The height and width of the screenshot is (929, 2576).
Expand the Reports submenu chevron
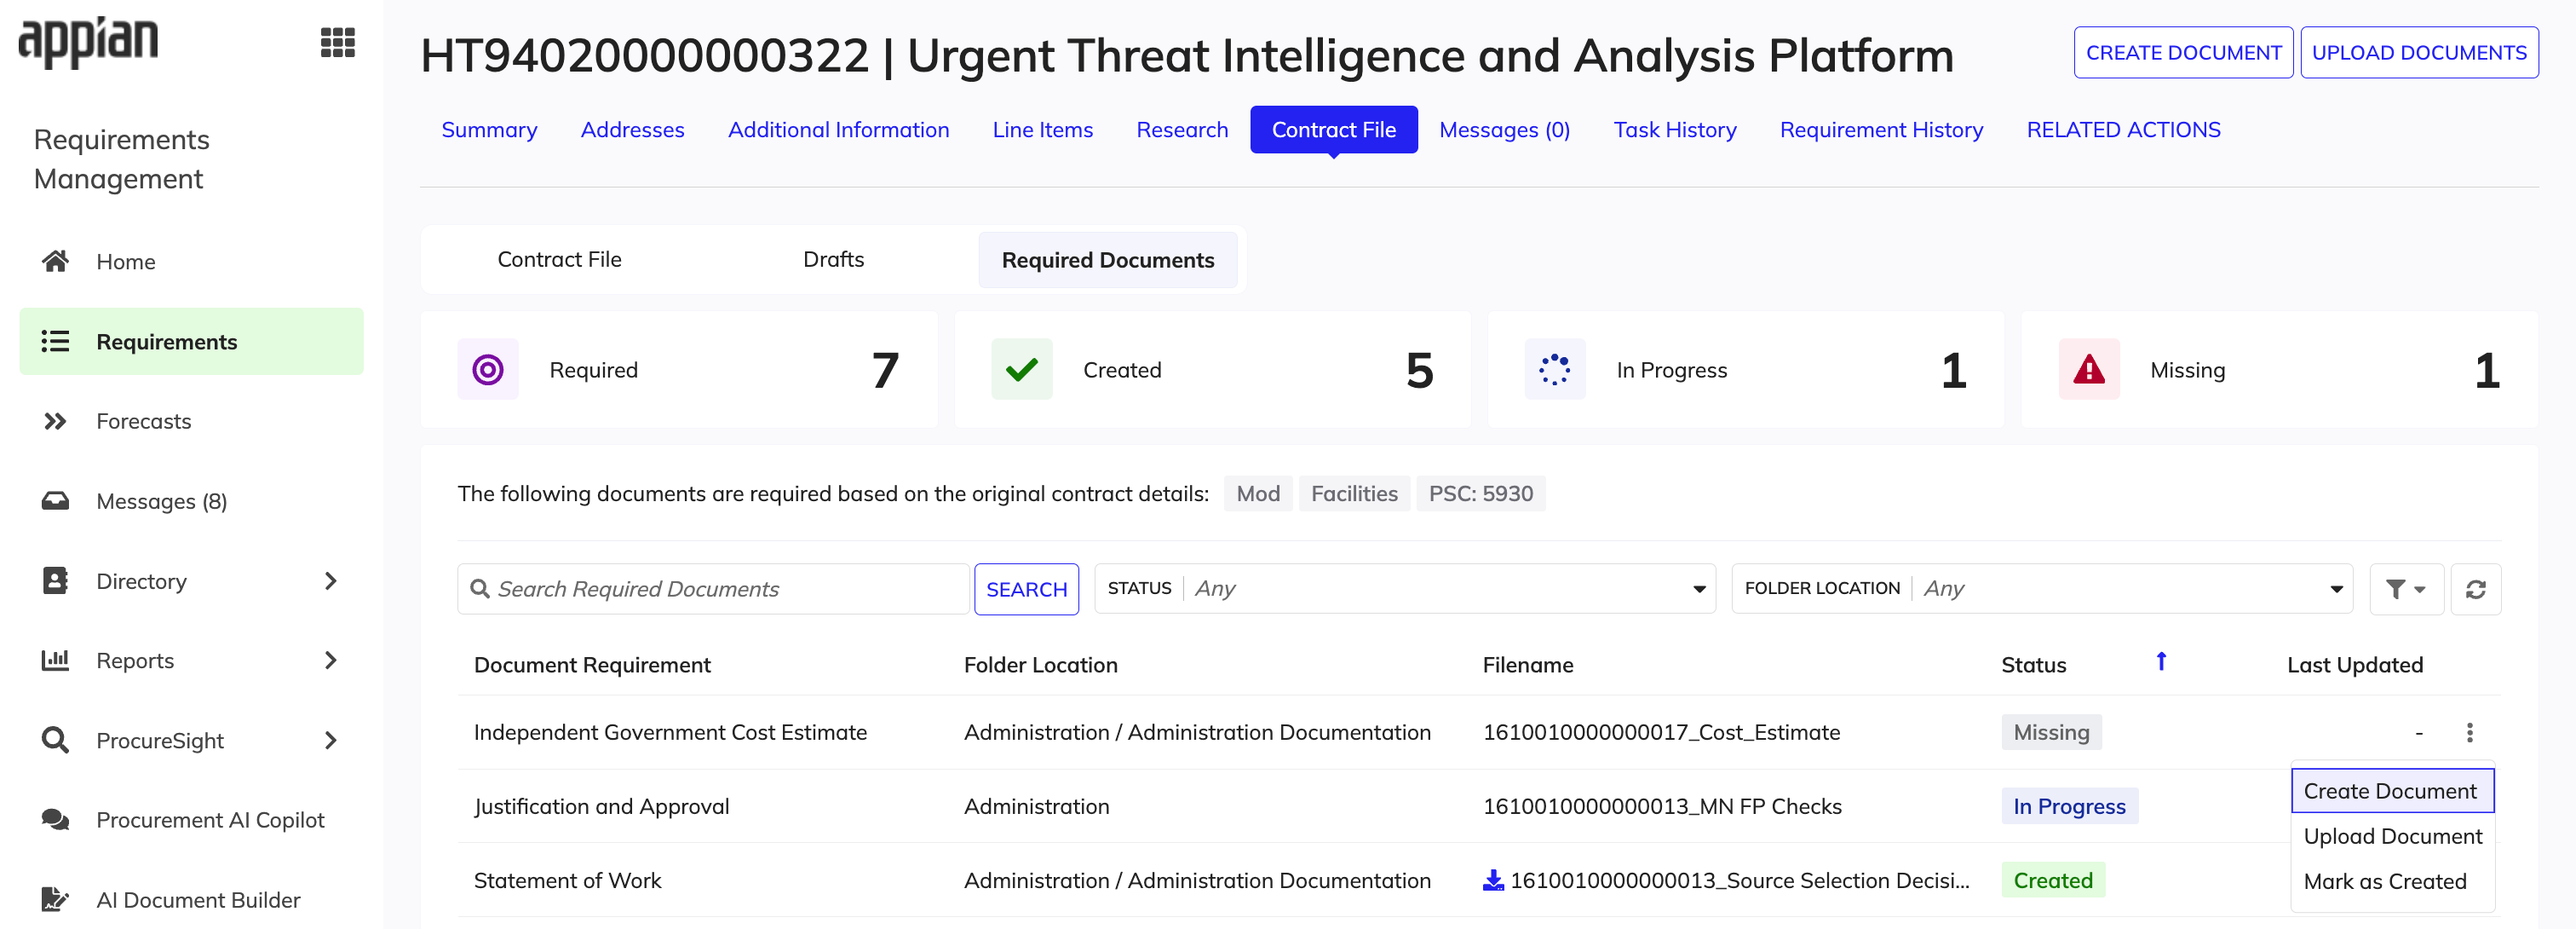click(331, 660)
